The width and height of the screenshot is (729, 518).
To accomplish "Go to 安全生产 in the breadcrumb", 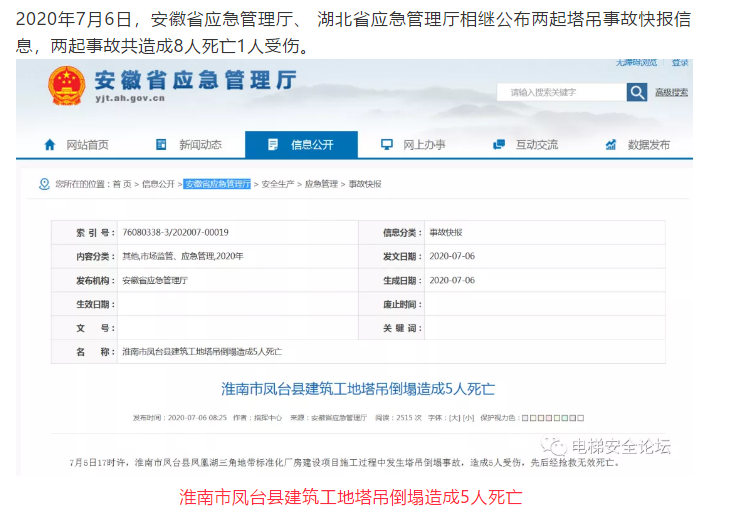I will point(279,184).
